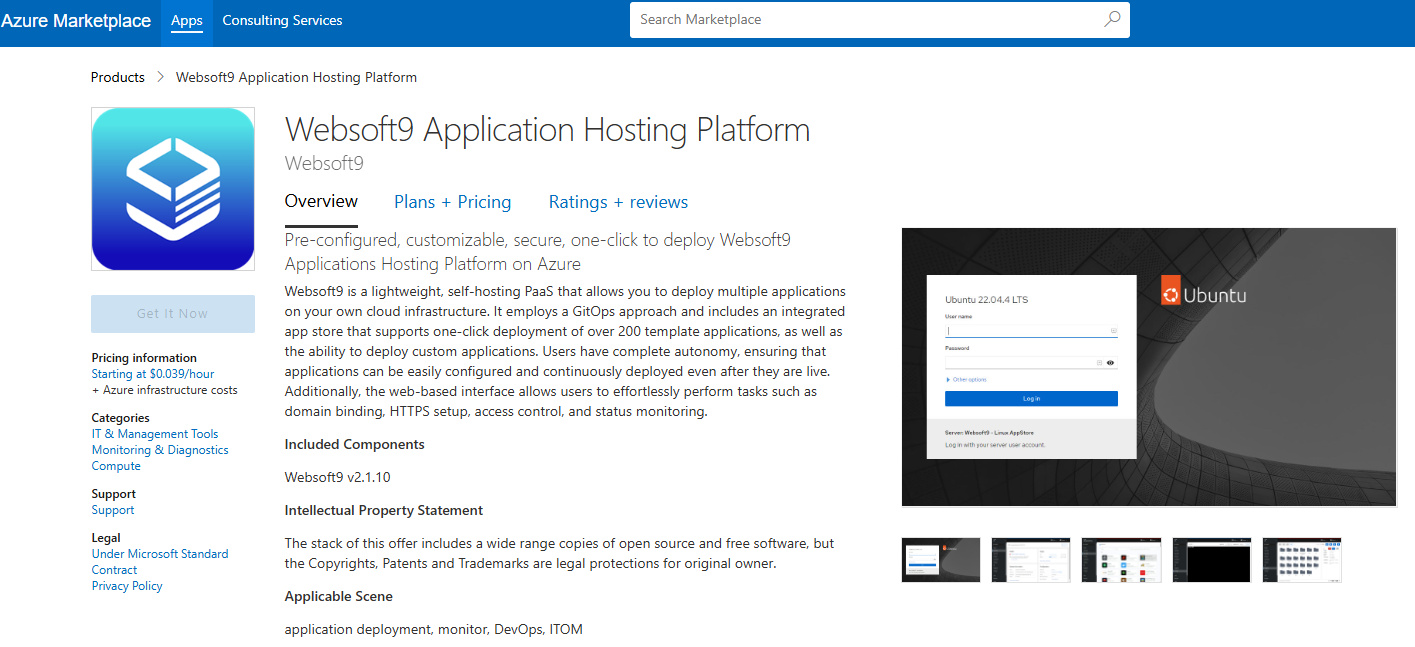Open the Privacy Policy link
The image size is (1415, 647).
pyautogui.click(x=126, y=585)
